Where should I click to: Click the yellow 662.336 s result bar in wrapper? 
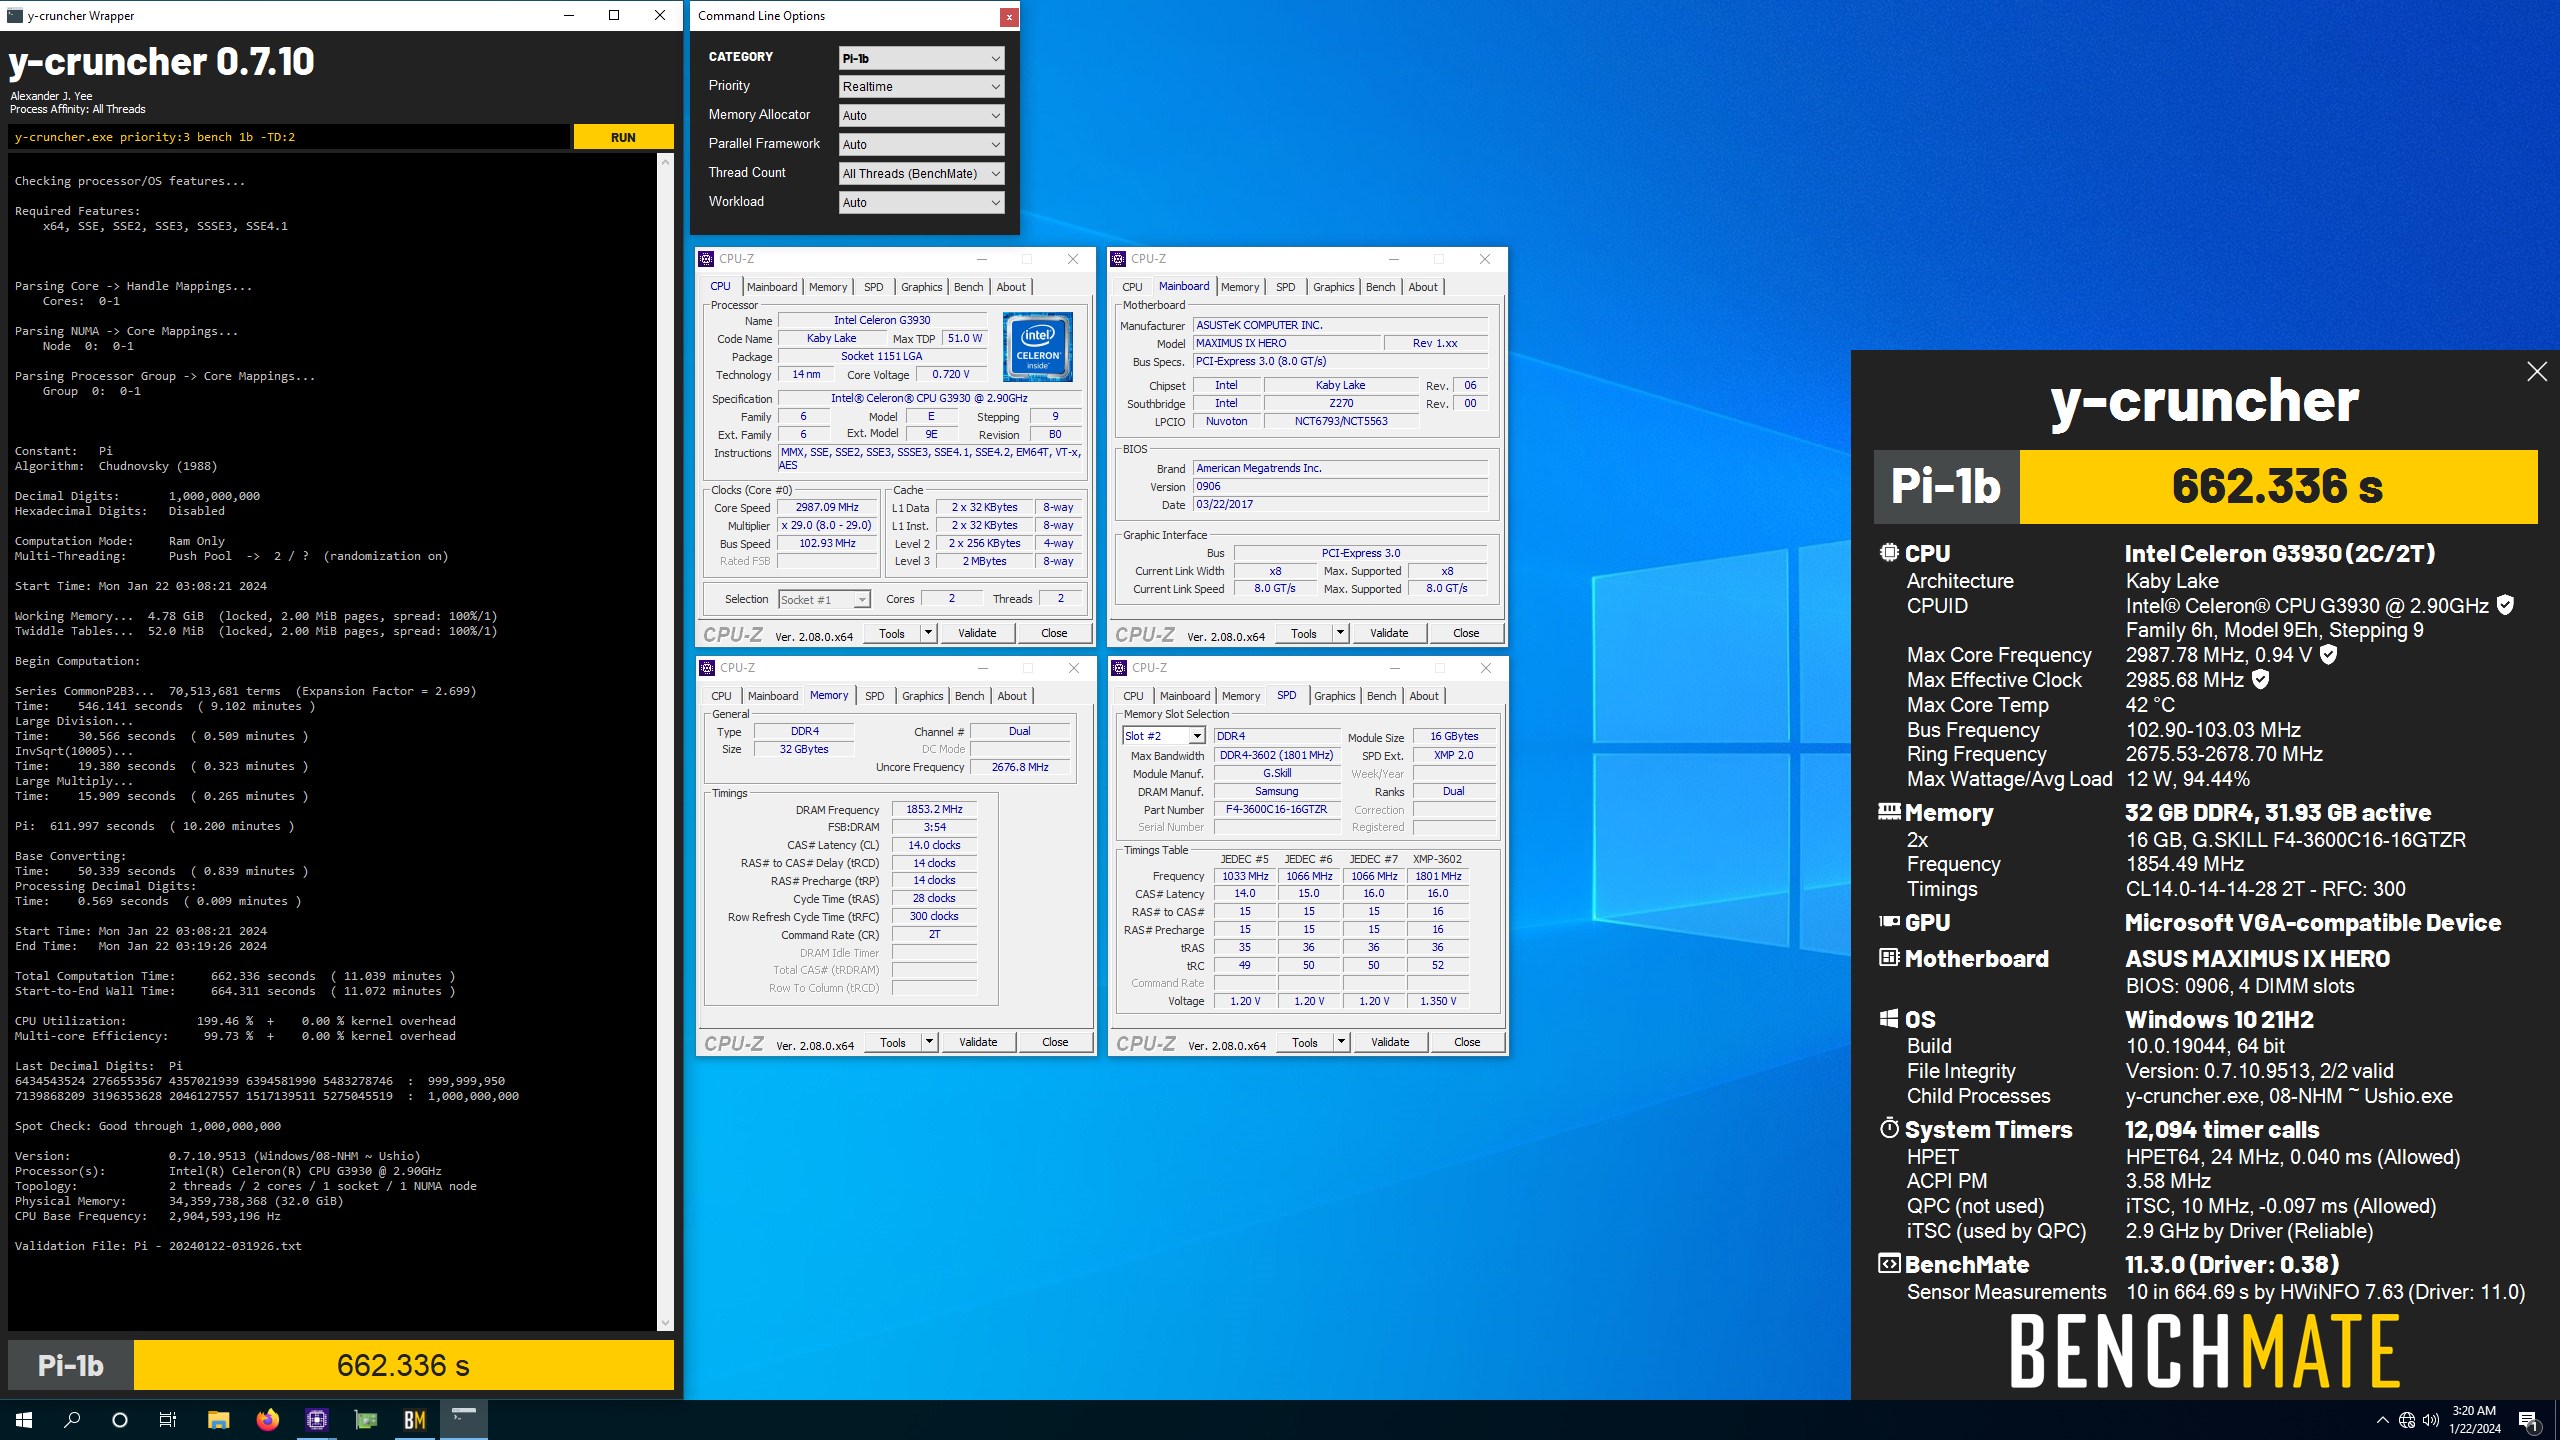tap(403, 1365)
